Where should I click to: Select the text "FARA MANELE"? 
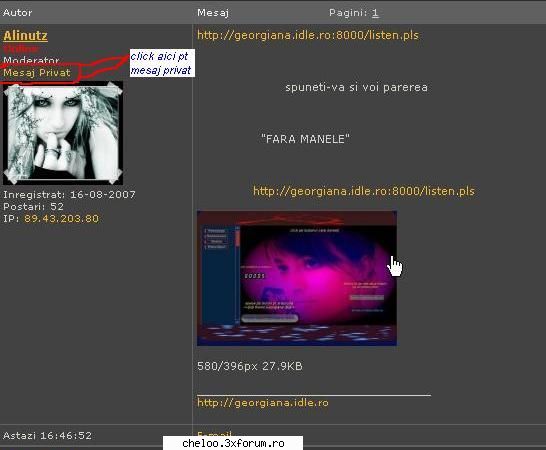coord(305,139)
